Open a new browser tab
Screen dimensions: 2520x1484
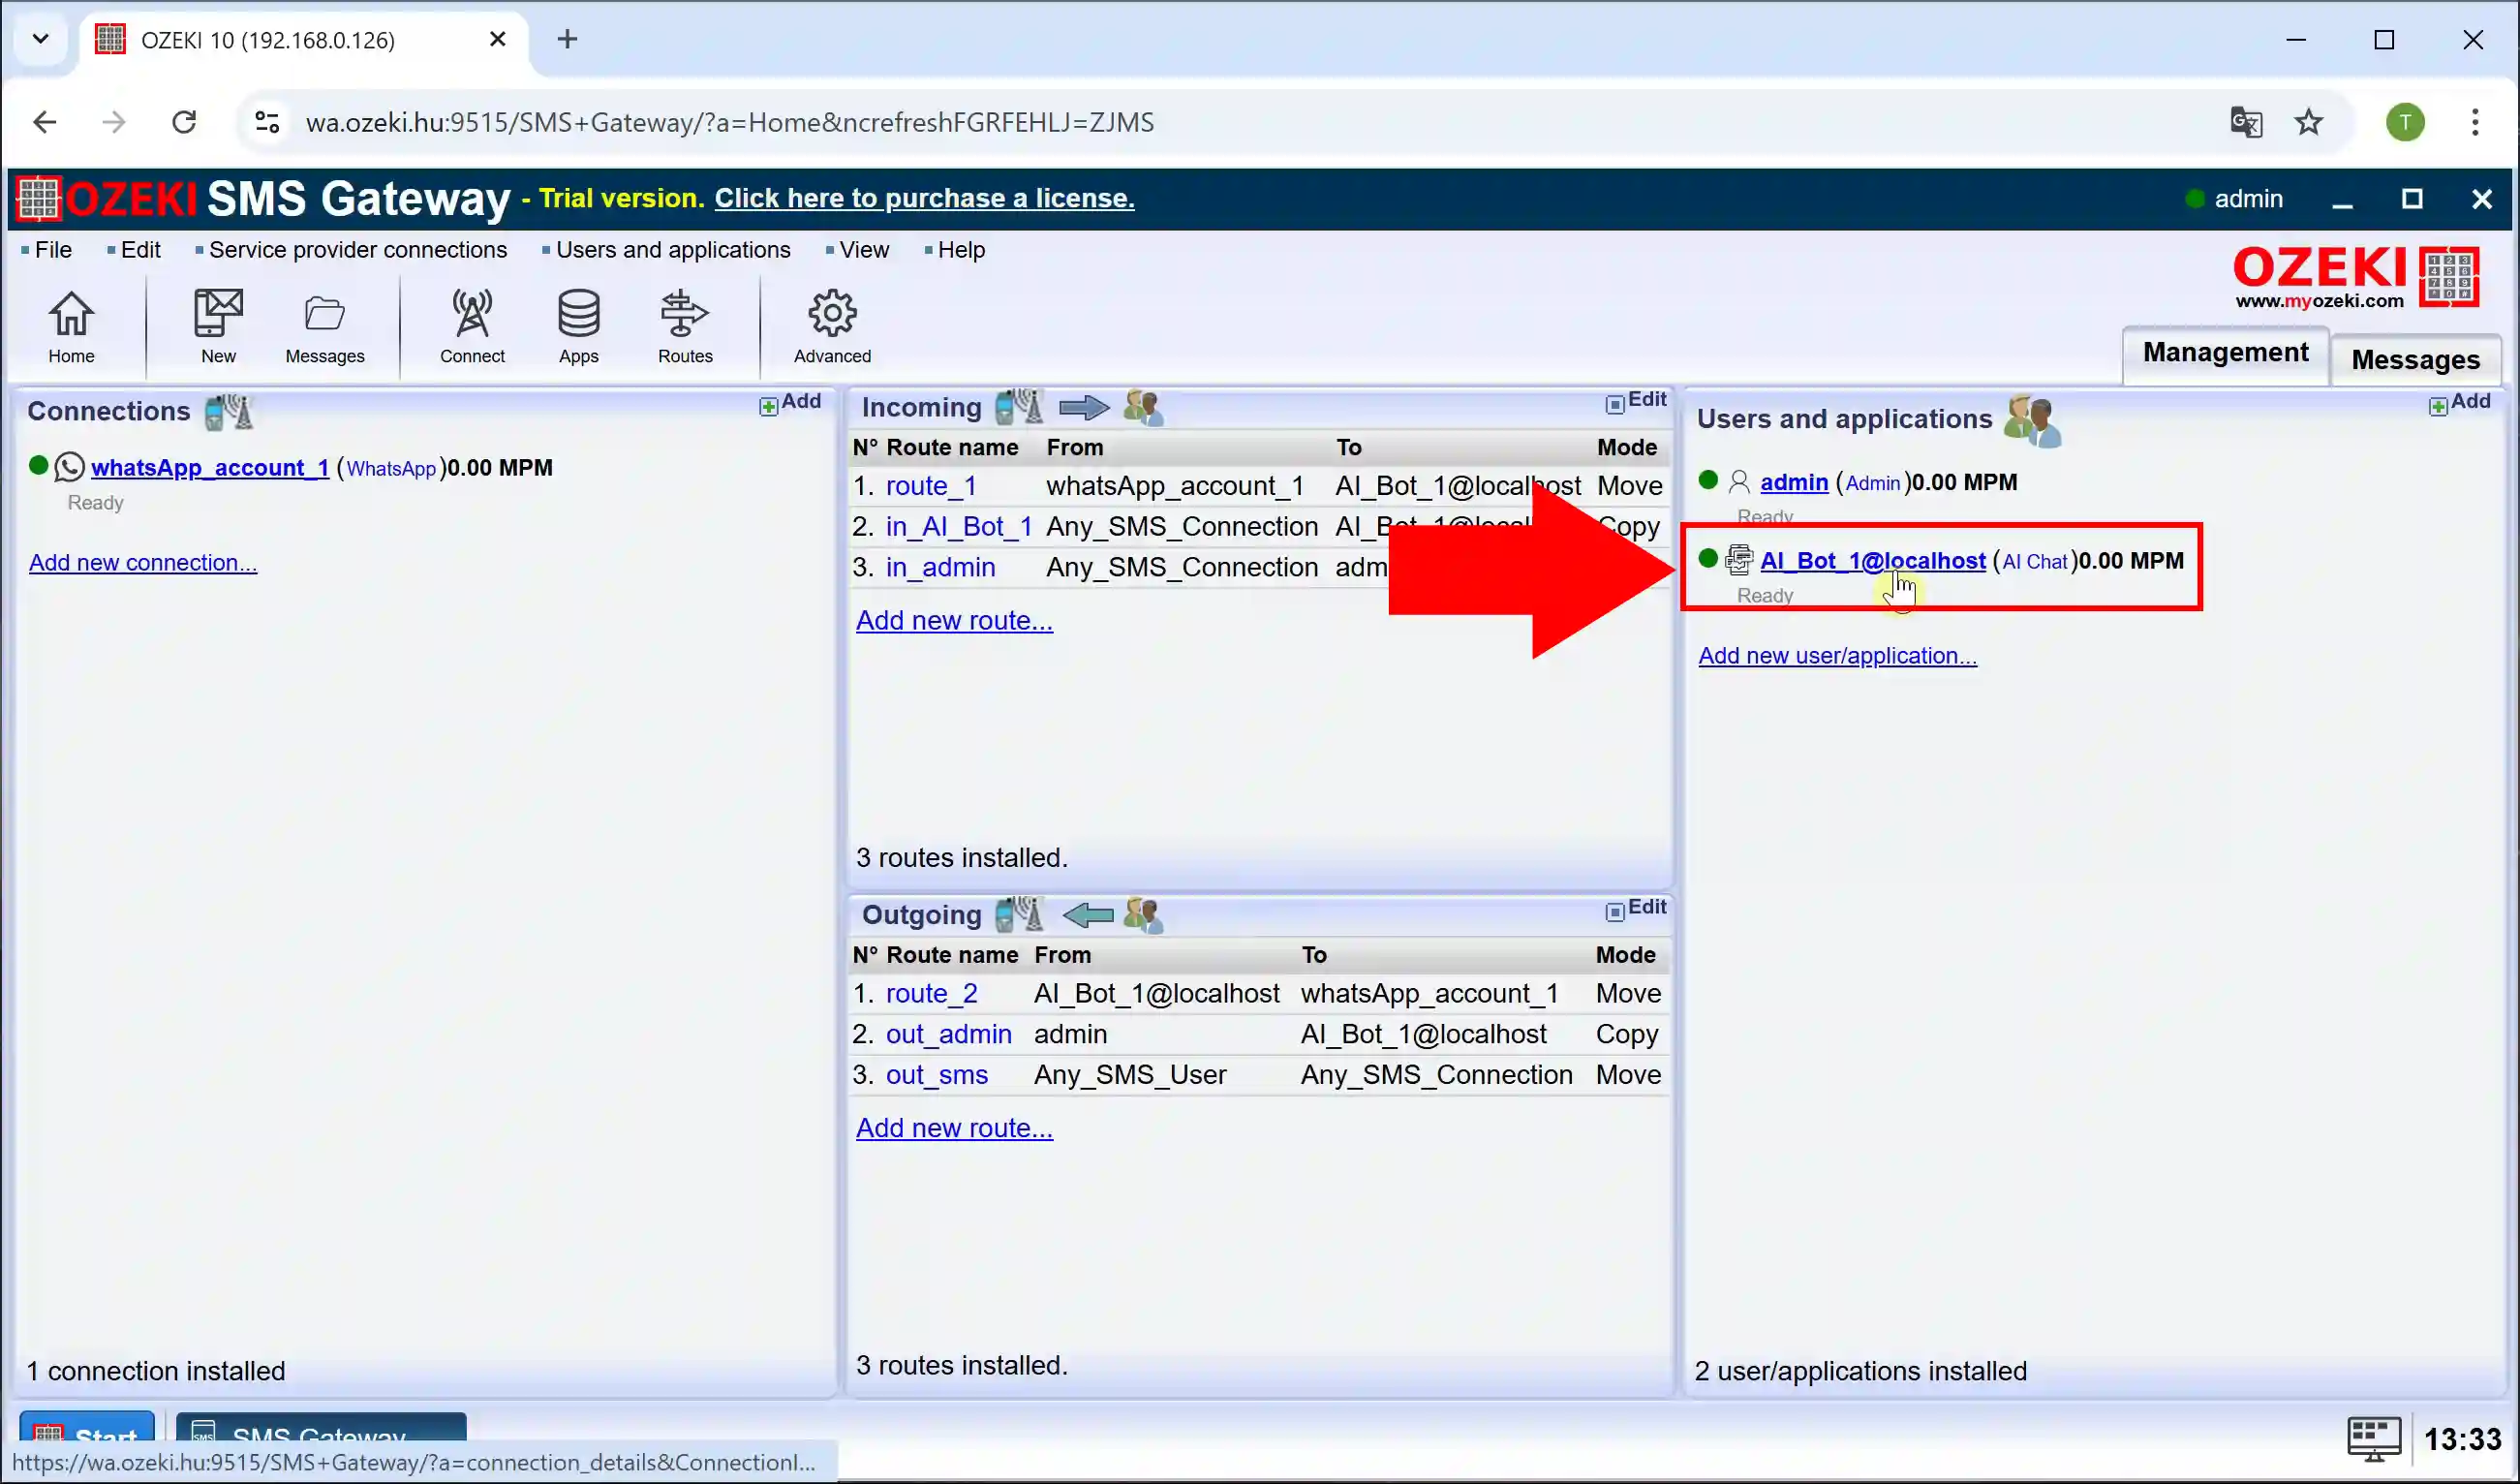pos(567,39)
